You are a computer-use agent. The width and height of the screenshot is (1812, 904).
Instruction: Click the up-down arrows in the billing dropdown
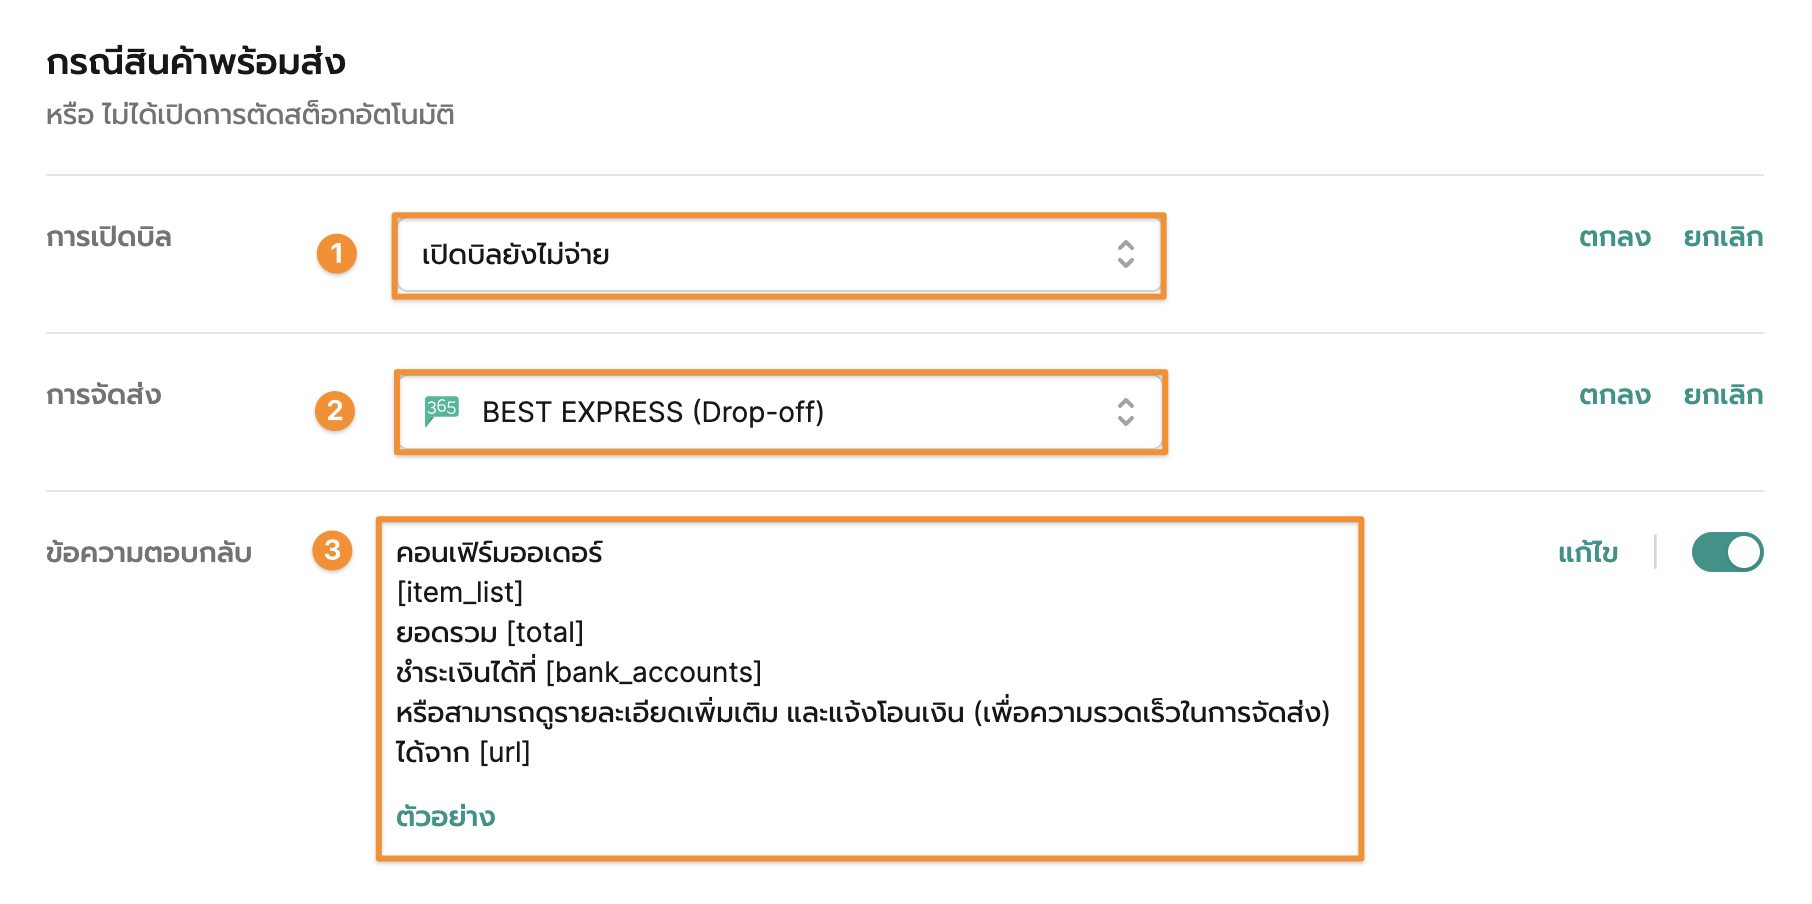pos(1126,254)
